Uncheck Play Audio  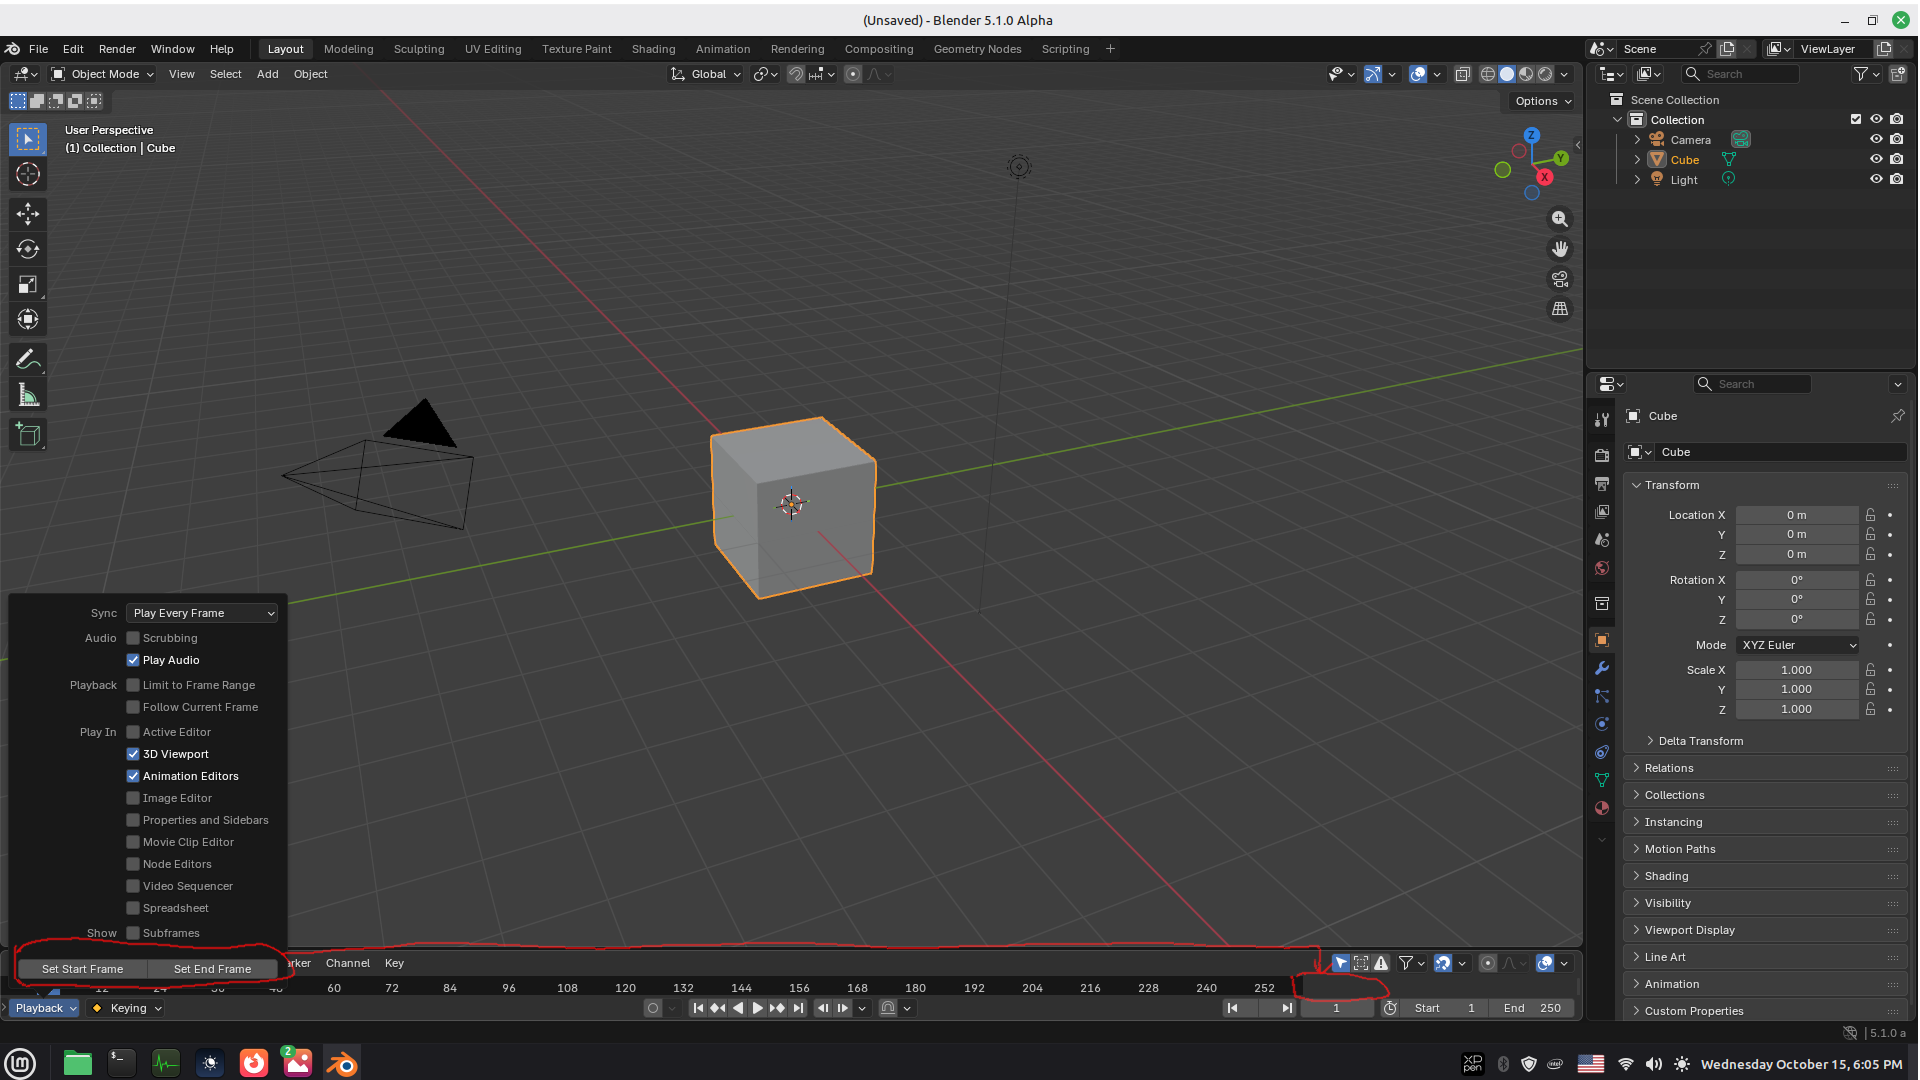(x=133, y=660)
